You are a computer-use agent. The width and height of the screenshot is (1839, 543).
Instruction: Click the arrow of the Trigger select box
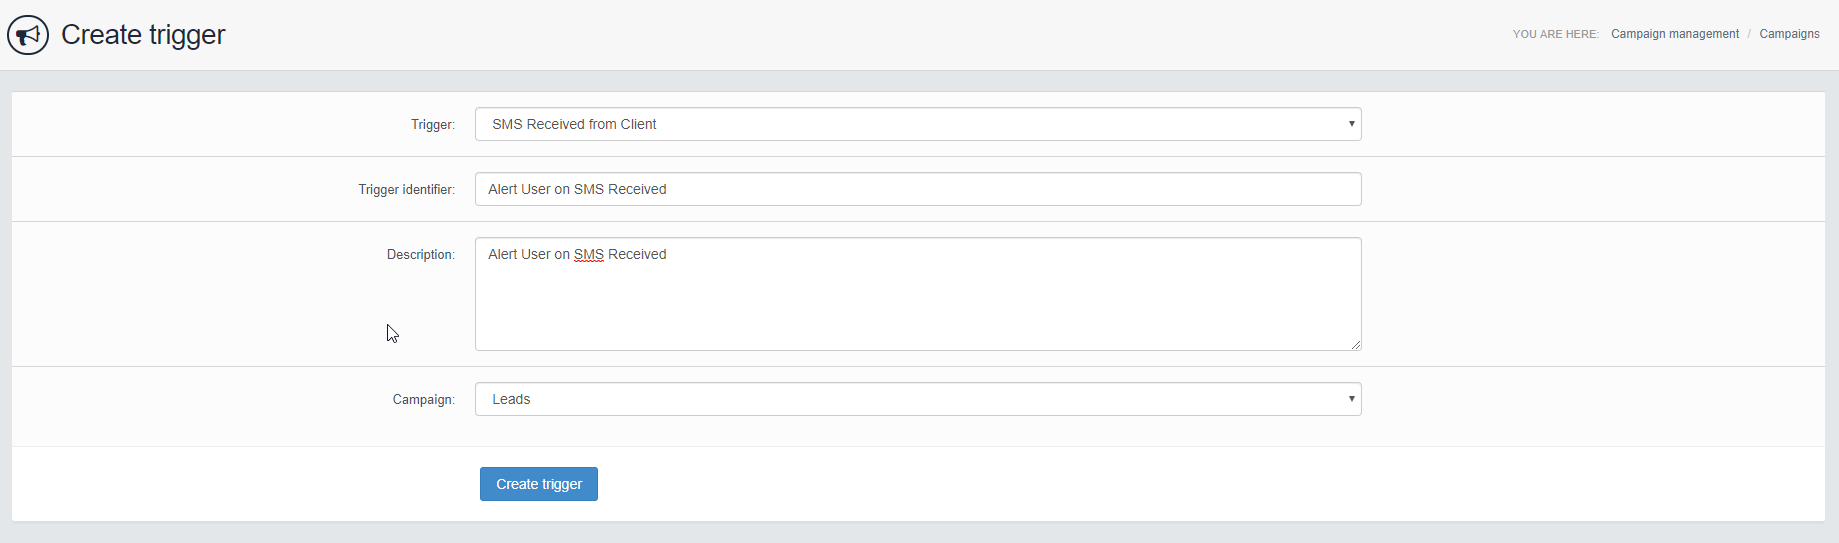pos(1351,124)
